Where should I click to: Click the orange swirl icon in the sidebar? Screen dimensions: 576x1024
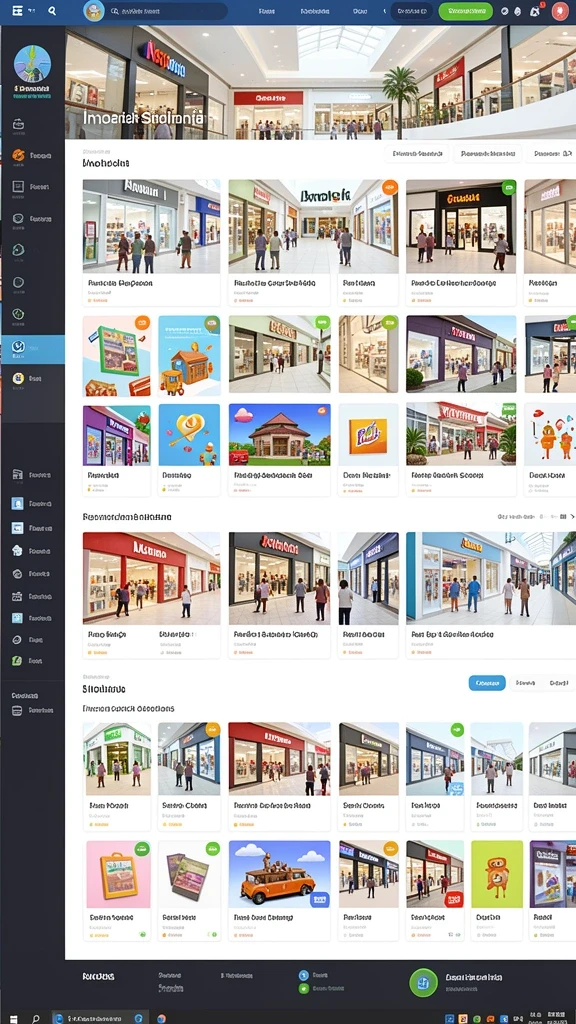[18, 155]
